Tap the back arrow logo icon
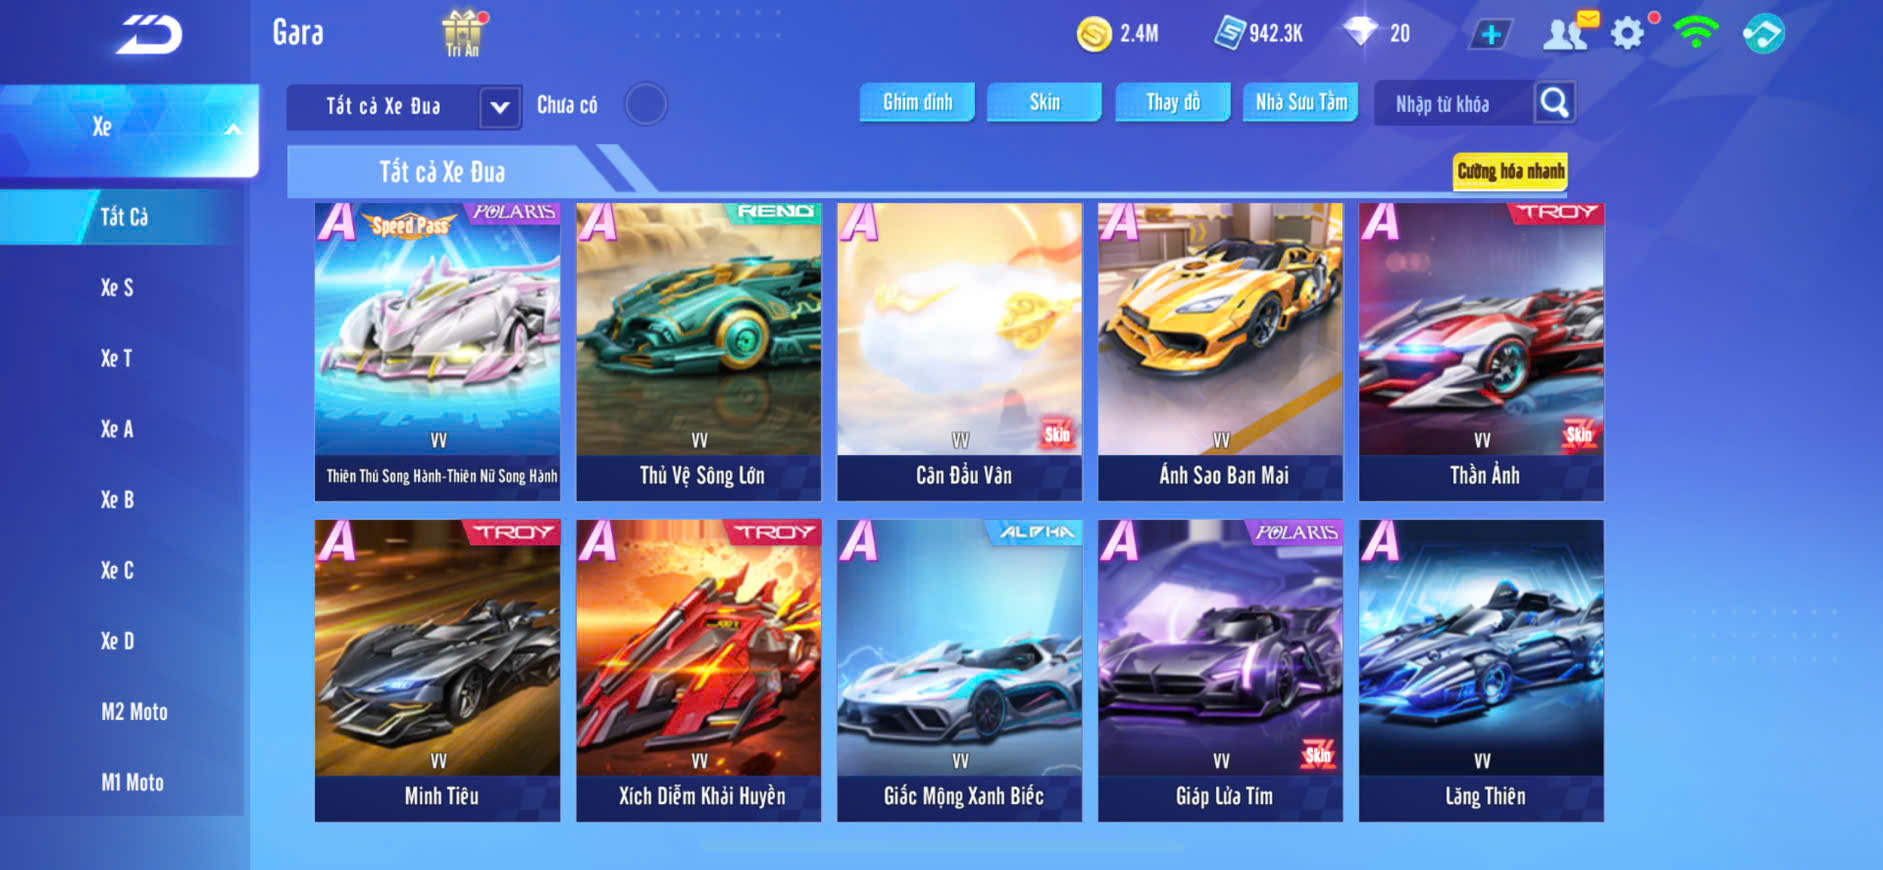 [x=149, y=34]
